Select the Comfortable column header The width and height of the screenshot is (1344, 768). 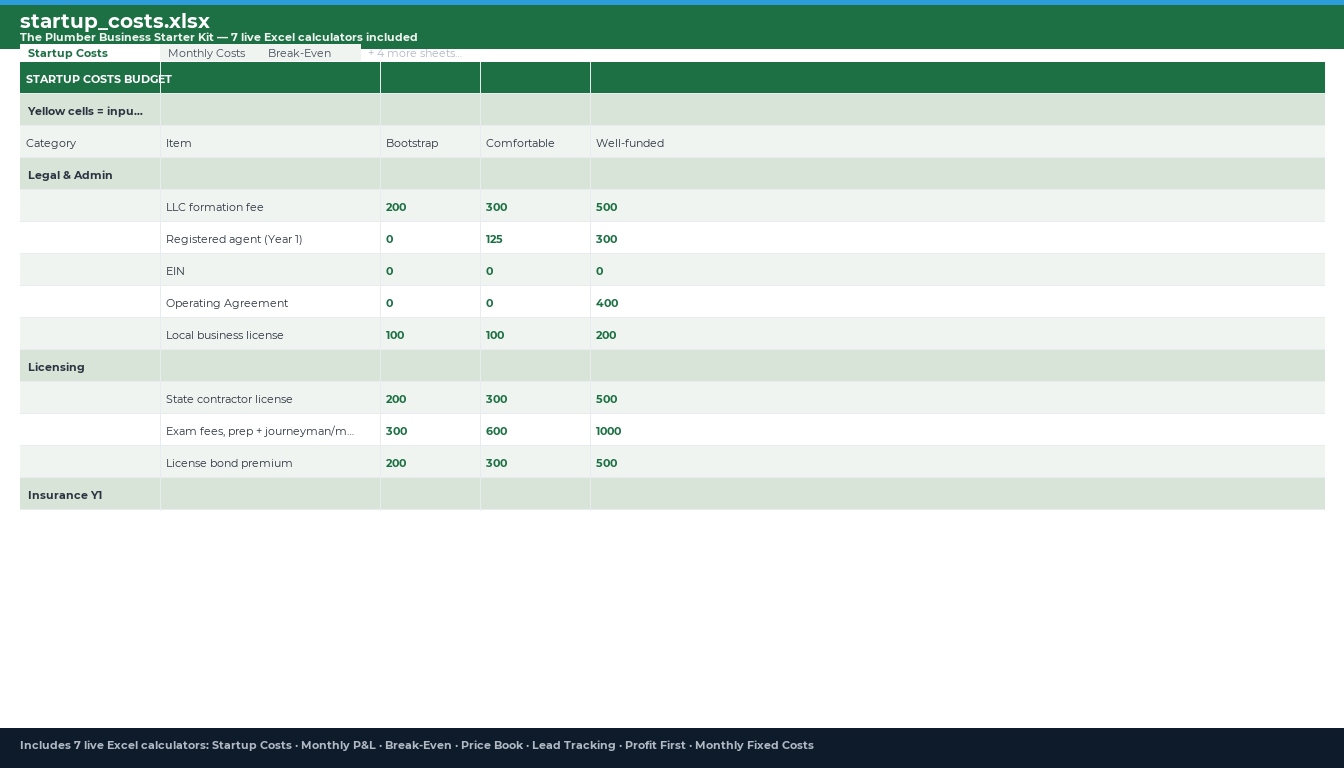535,142
